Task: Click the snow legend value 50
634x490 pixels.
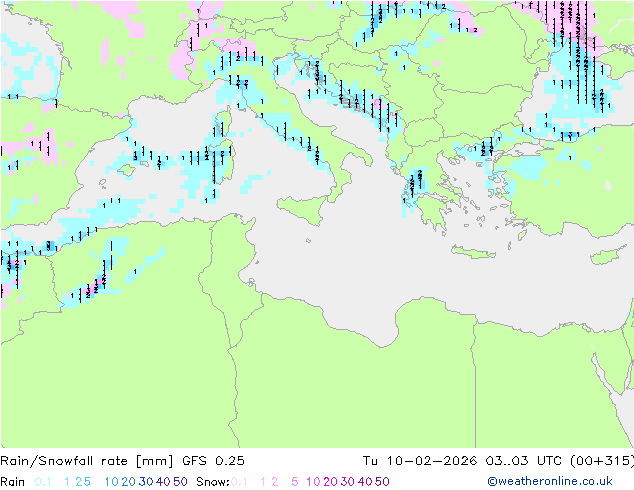Action: pos(382,482)
